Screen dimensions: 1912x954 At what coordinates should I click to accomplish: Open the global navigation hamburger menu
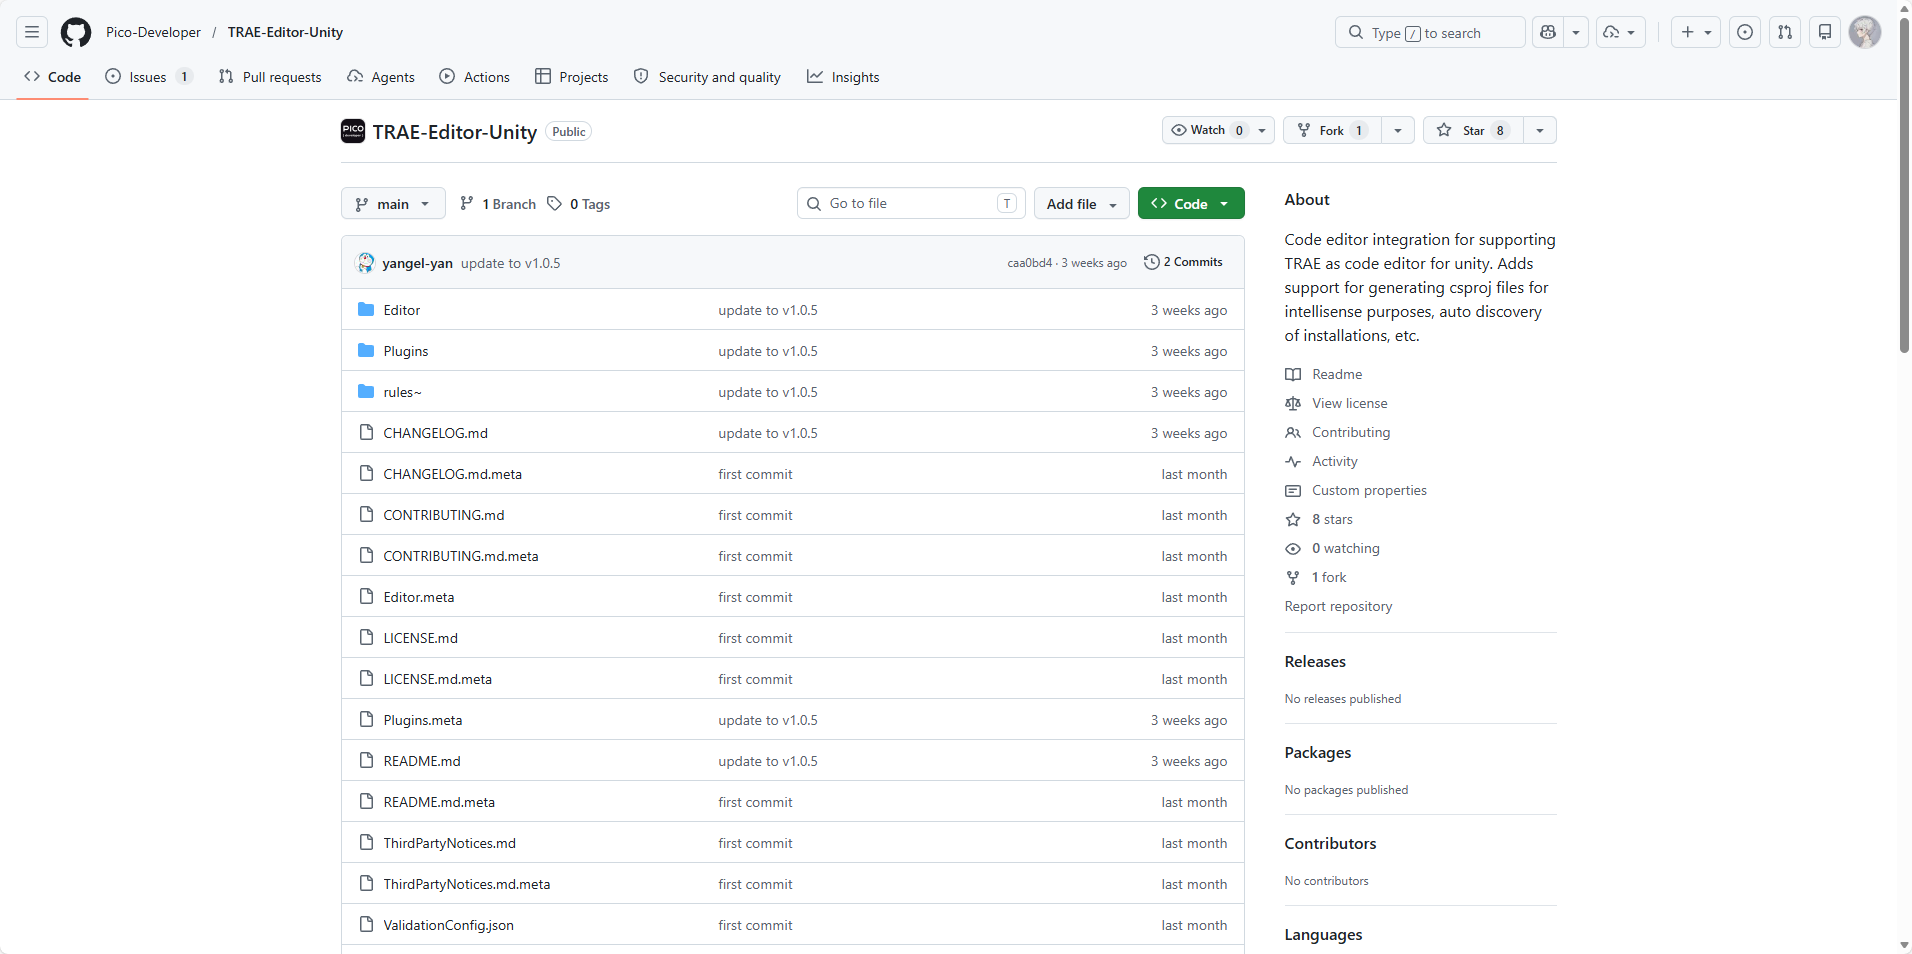tap(32, 32)
